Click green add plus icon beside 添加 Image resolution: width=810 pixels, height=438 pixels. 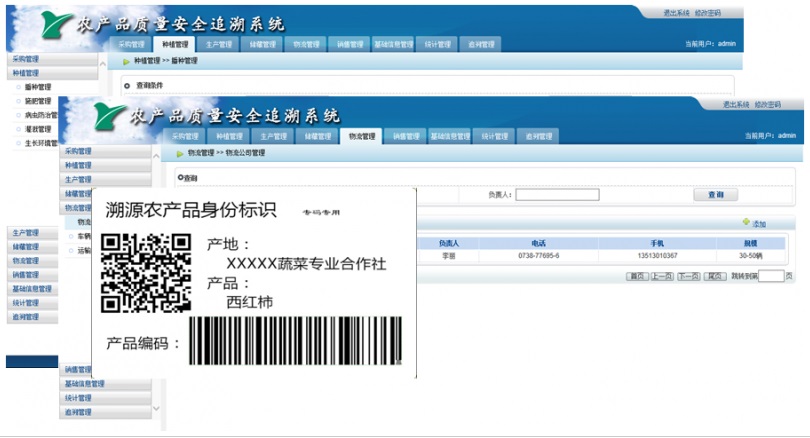(746, 222)
